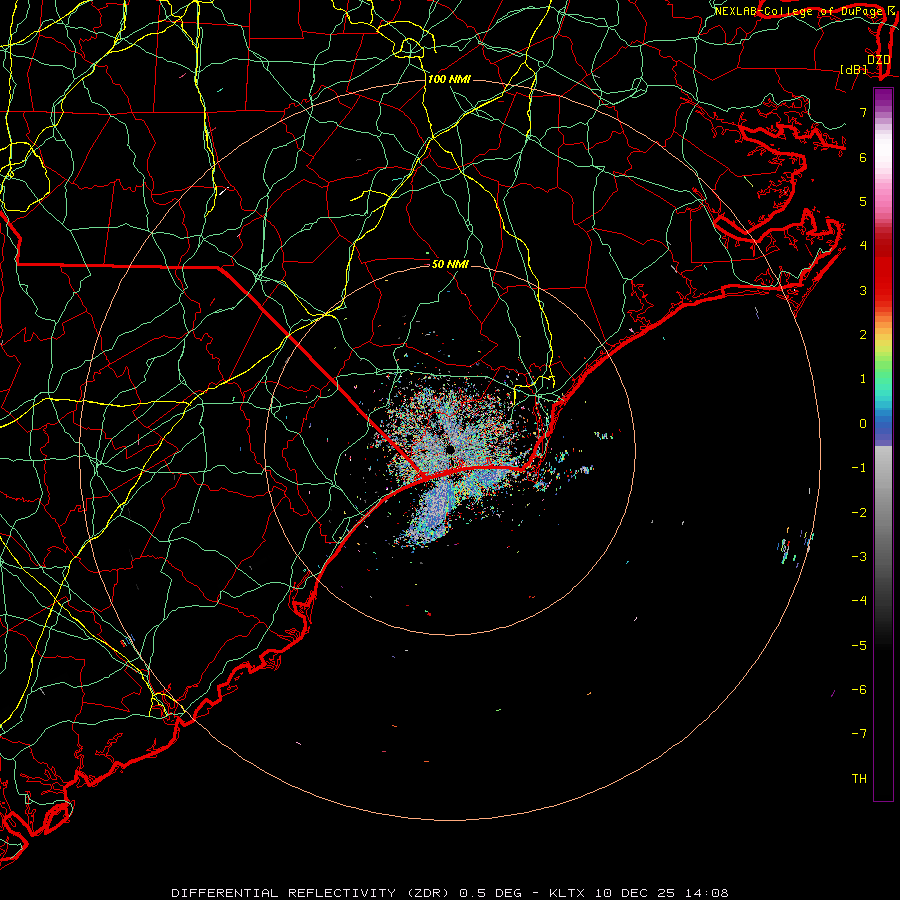
Task: Click the 0.5 DEG elevation text
Action: click(491, 893)
